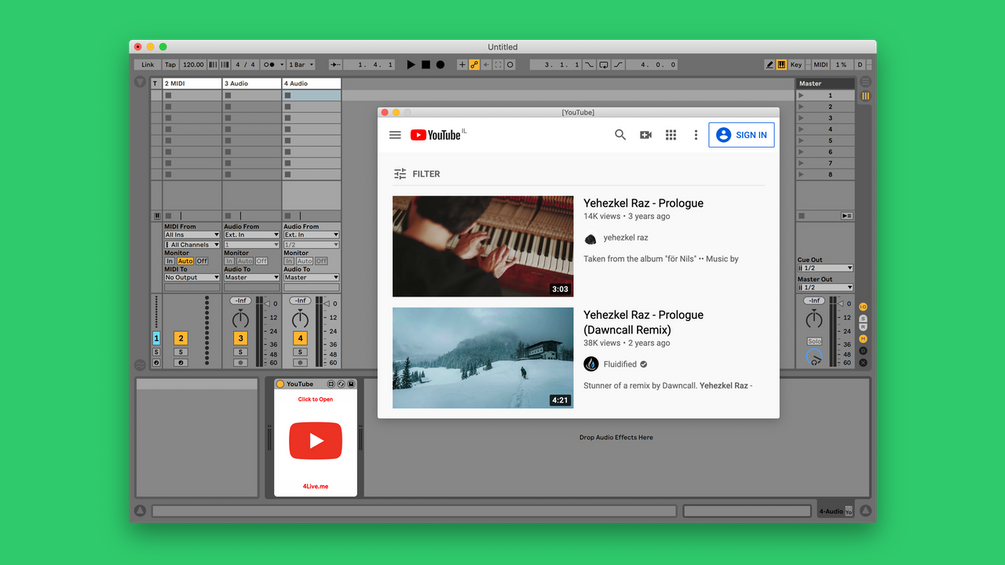Image resolution: width=1005 pixels, height=565 pixels.
Task: Toggle the YouTube device activator
Action: 280,384
